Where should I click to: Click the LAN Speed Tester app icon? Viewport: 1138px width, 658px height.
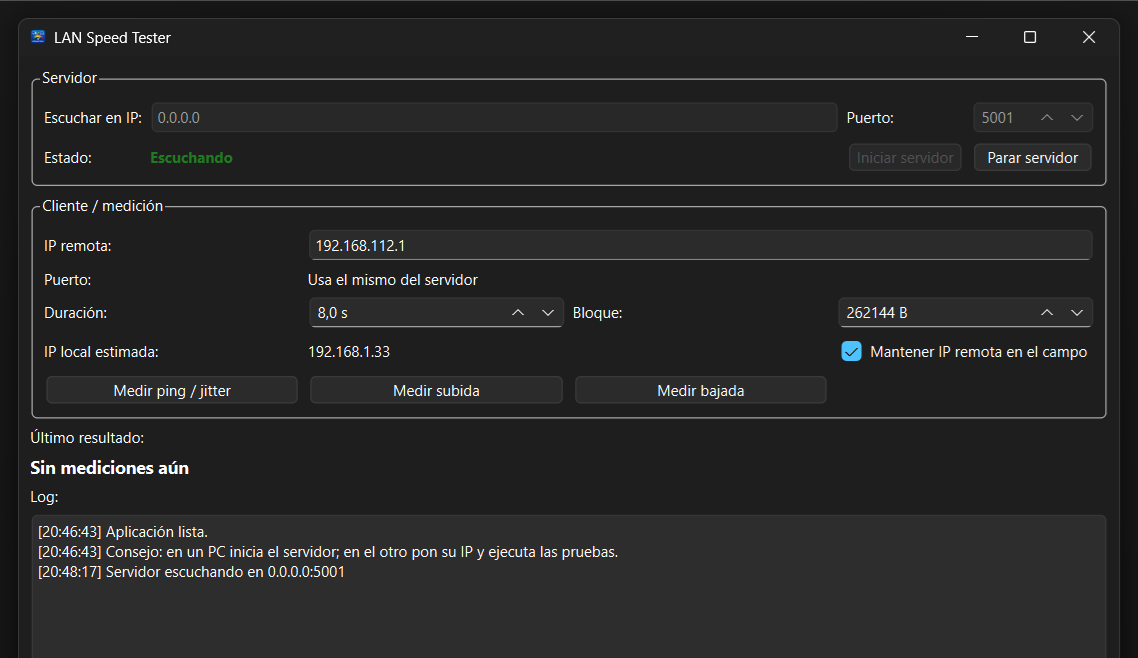click(x=38, y=38)
